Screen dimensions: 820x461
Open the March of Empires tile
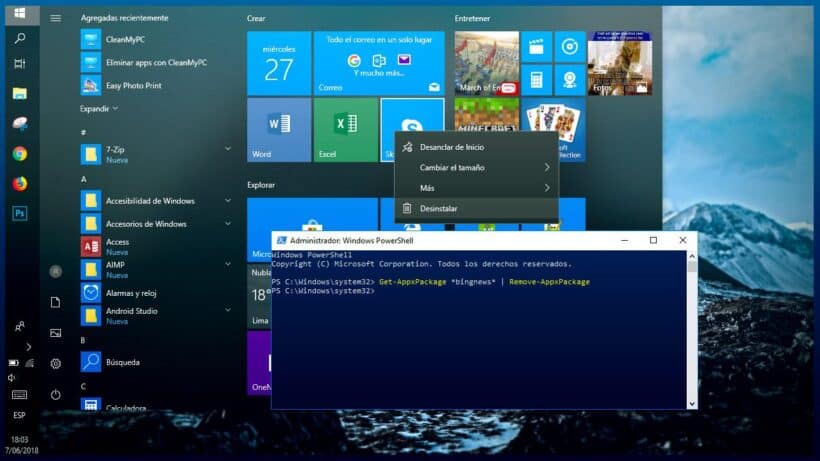click(x=486, y=63)
